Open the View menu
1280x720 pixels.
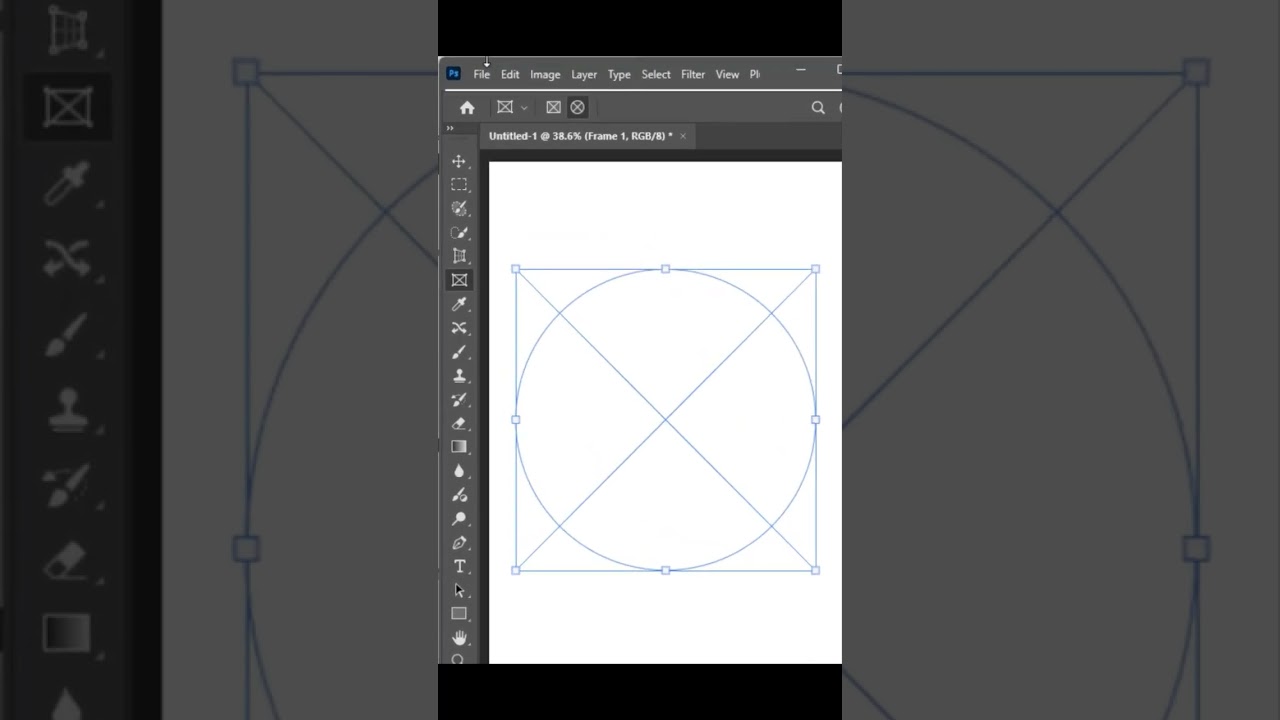click(727, 74)
